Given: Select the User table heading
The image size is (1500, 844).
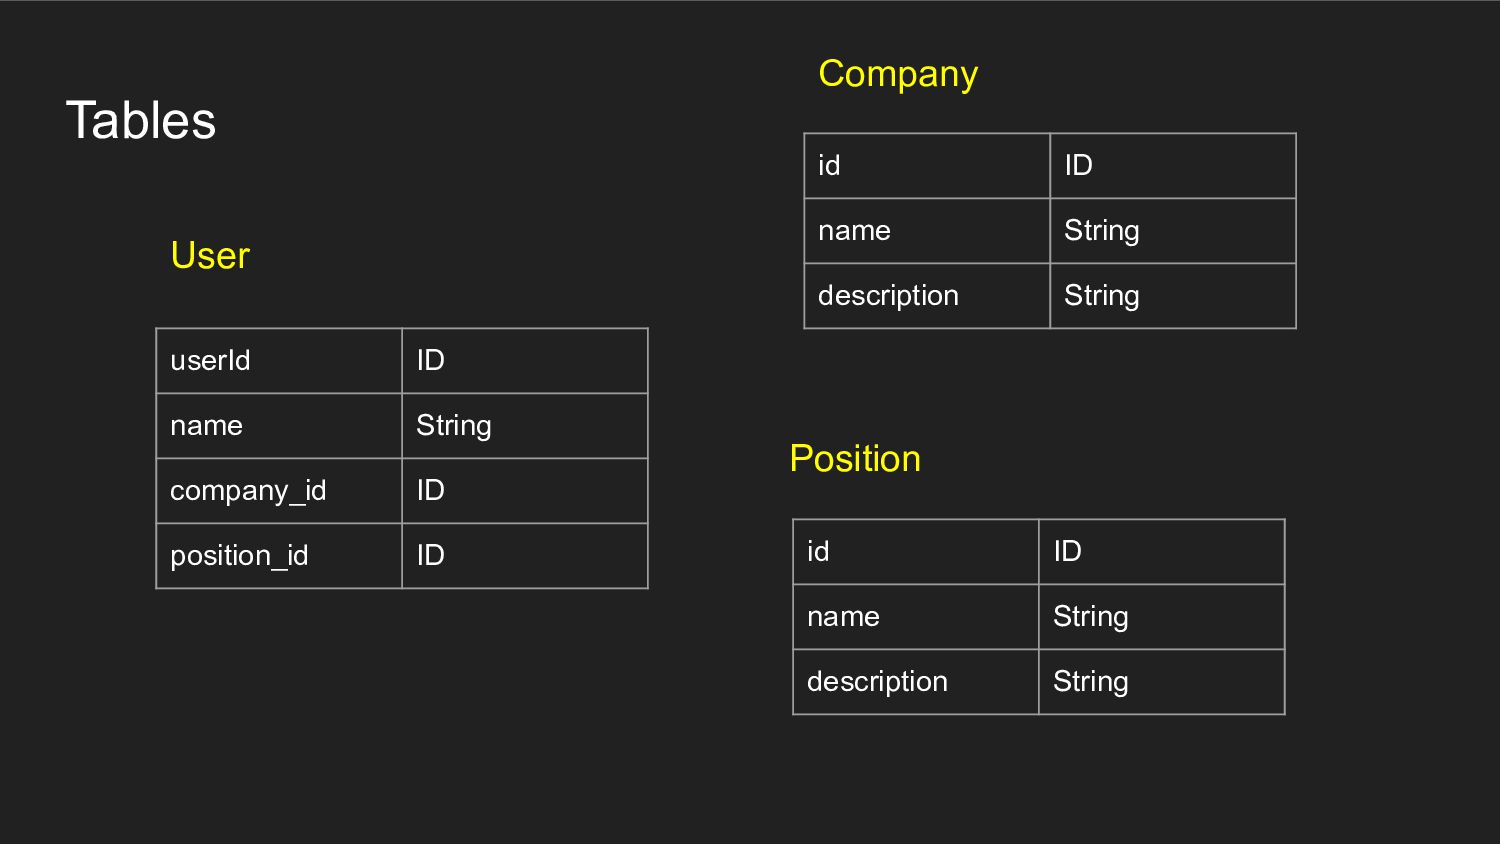Looking at the screenshot, I should point(210,256).
